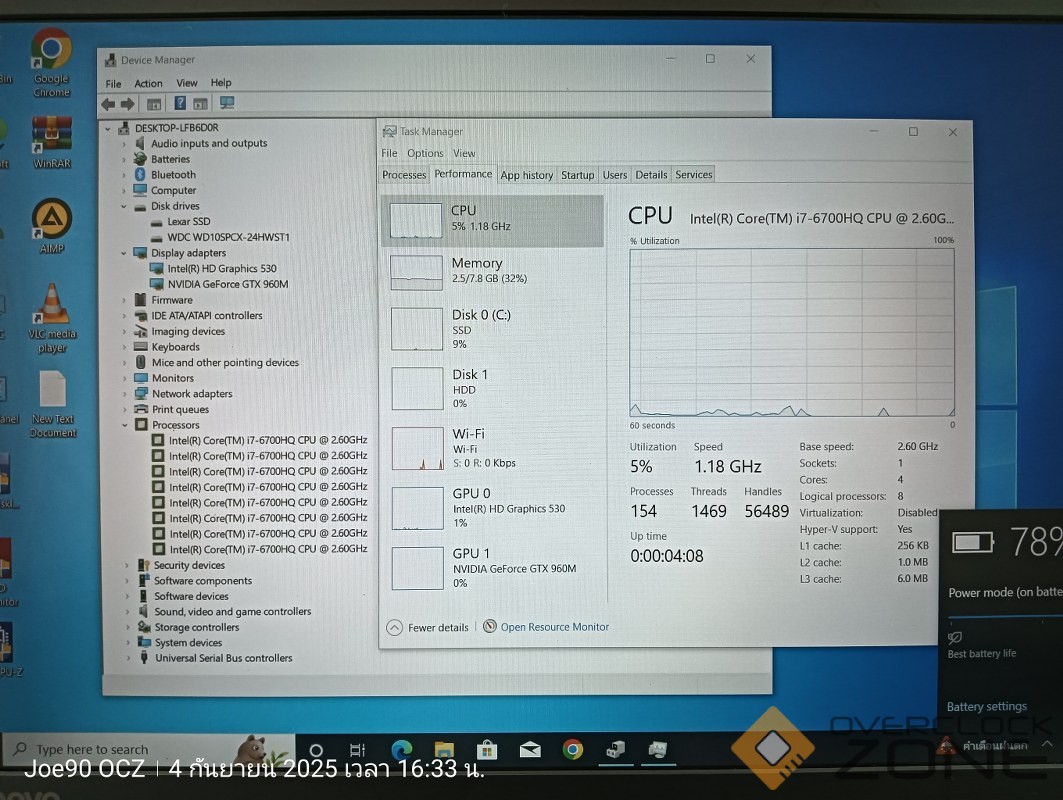Viewport: 1063px width, 800px height.
Task: Switch to the Startup tab
Action: [578, 175]
